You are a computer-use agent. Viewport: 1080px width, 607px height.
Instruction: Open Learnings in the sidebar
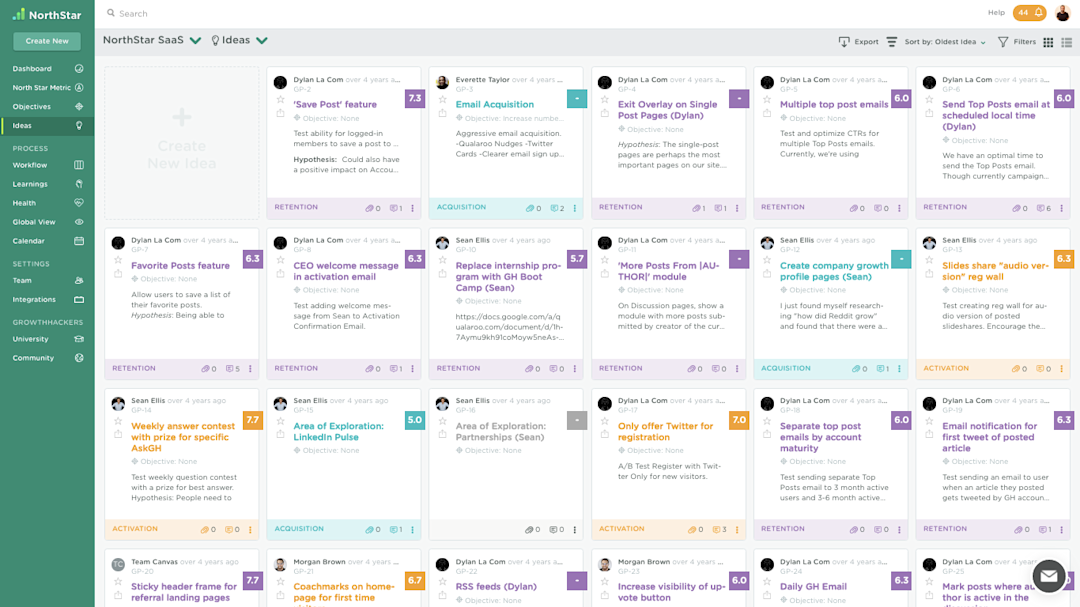47,184
